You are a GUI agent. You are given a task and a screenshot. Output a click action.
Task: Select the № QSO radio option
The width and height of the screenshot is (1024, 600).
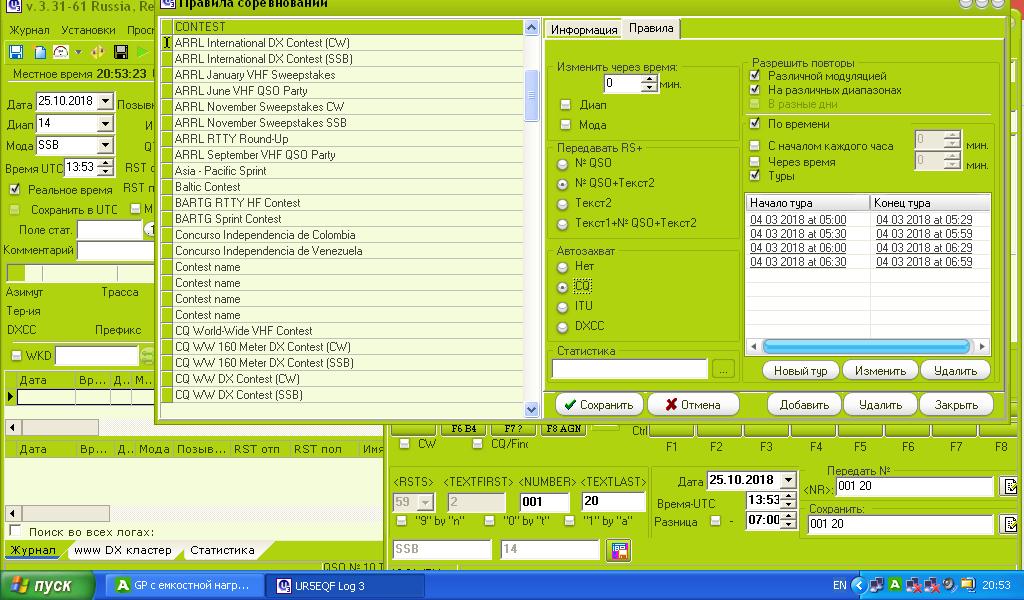[564, 163]
